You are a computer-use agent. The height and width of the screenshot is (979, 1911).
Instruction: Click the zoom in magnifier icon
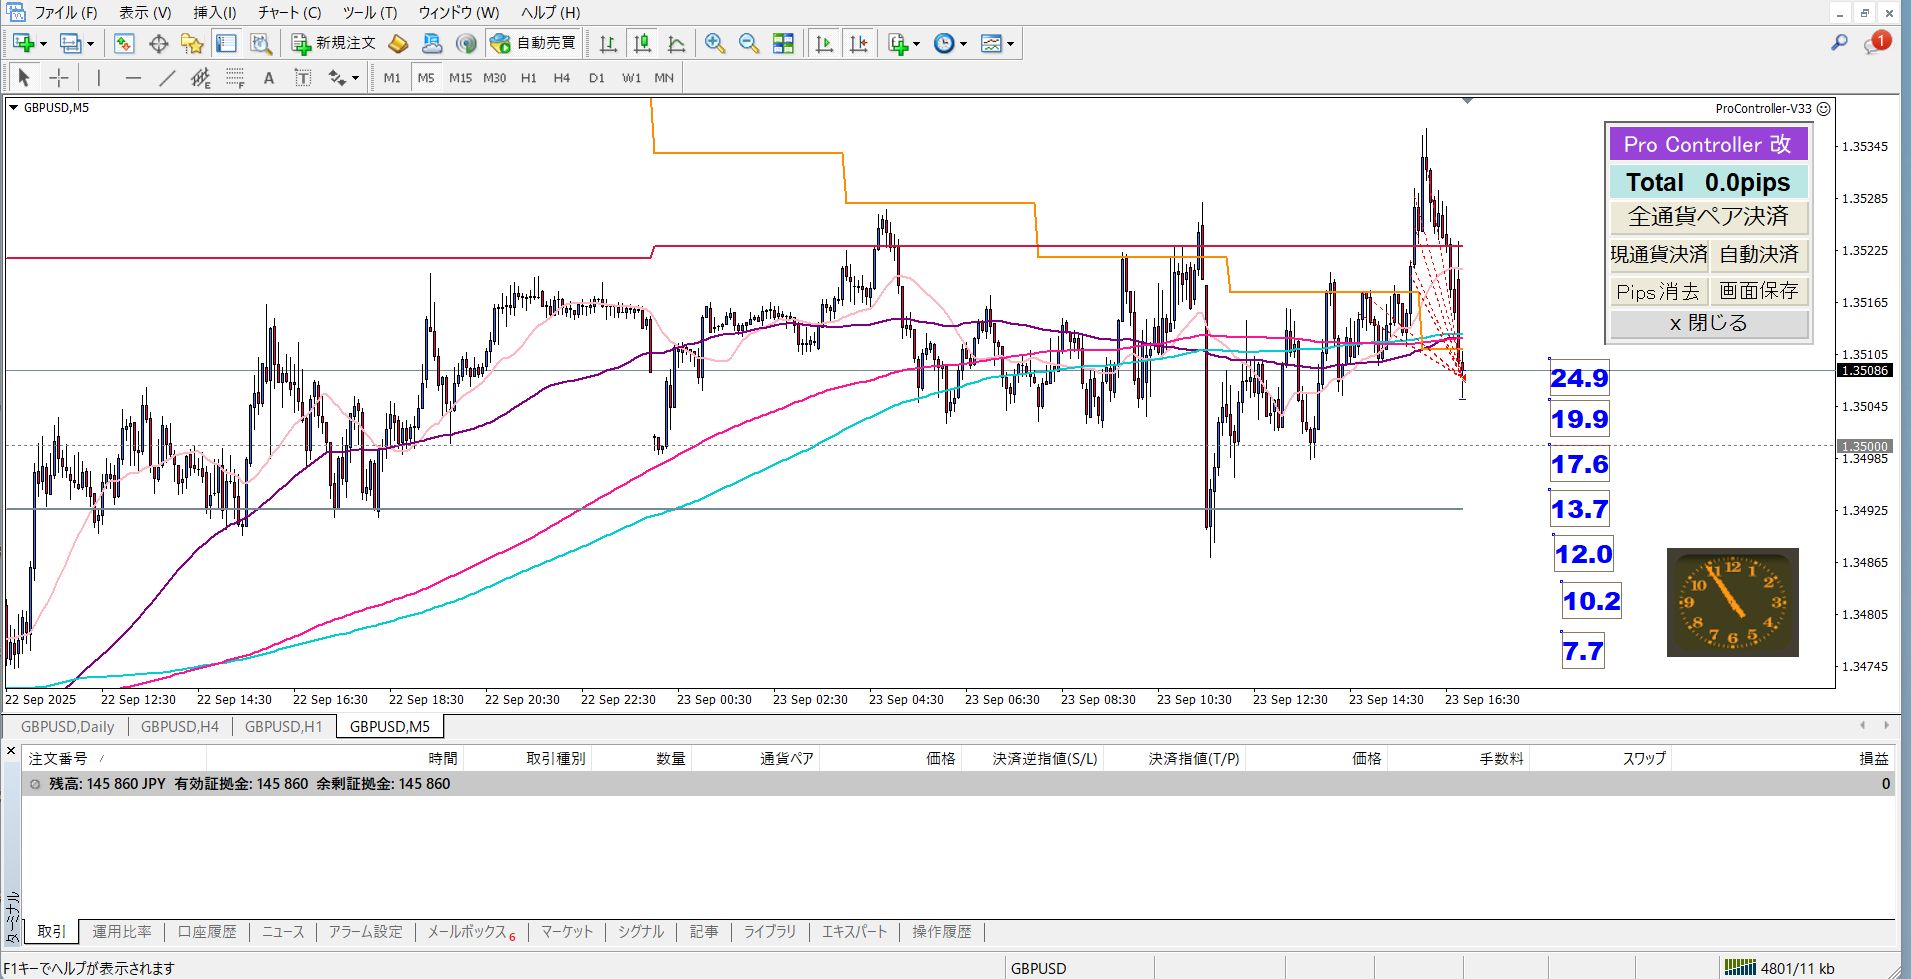[714, 43]
